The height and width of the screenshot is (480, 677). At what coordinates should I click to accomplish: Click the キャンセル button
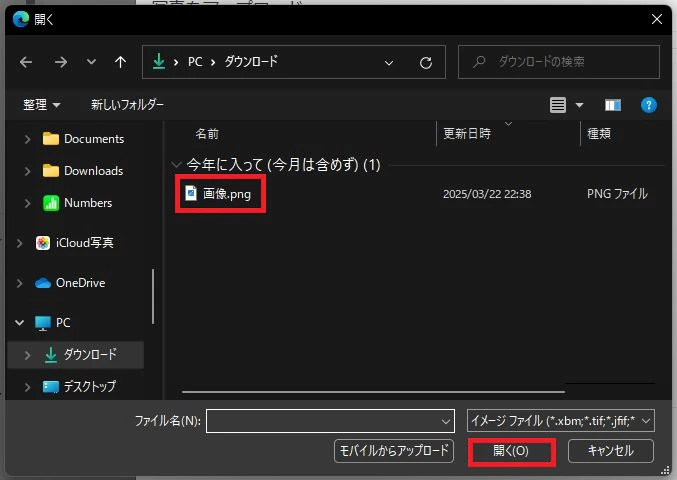611,451
